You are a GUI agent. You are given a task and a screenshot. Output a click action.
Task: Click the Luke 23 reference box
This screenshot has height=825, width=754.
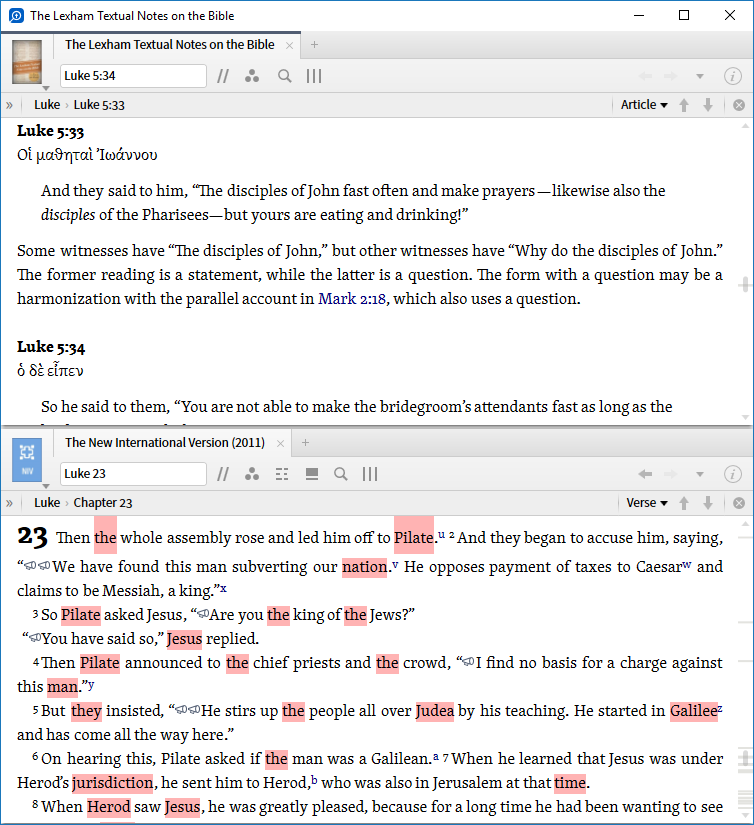[x=133, y=474]
